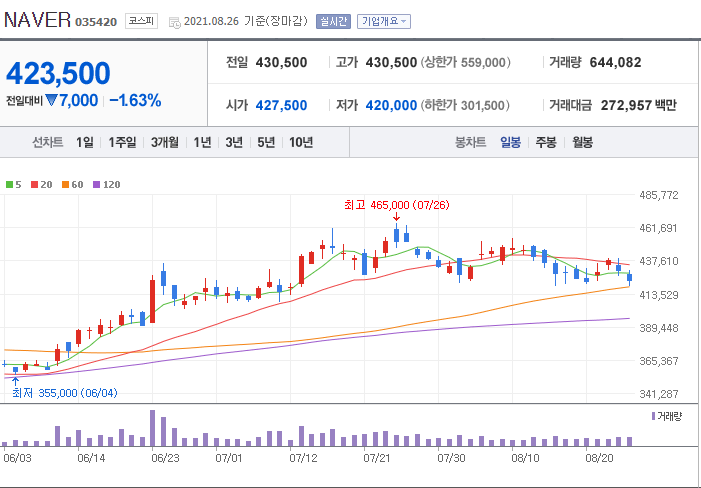The width and height of the screenshot is (701, 488).
Task: Click the stock code 035420
Action: [96, 22]
